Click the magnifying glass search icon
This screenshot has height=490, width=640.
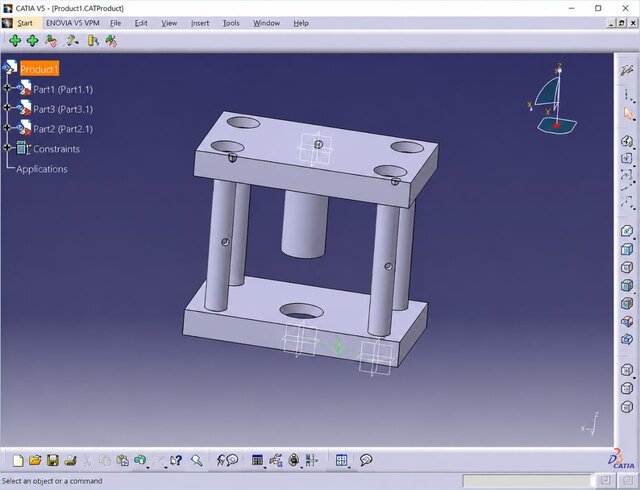point(196,461)
